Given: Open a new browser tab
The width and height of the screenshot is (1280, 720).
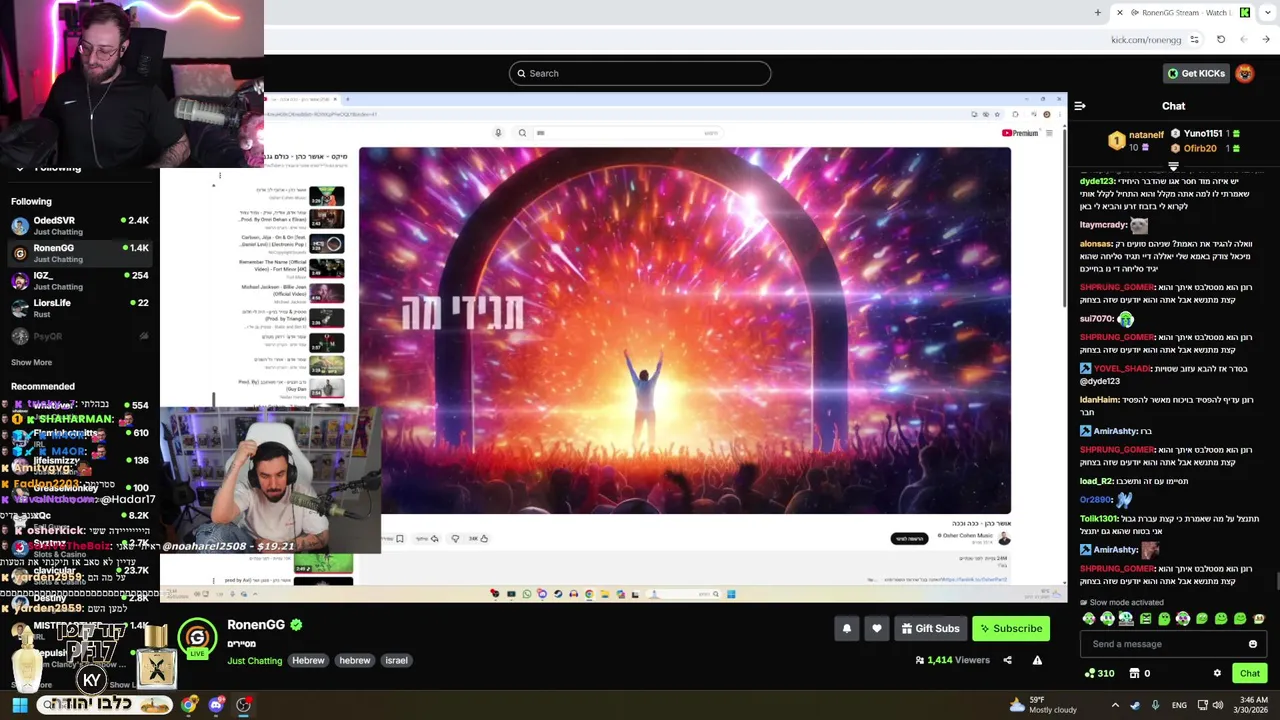Looking at the screenshot, I should coord(1098,12).
